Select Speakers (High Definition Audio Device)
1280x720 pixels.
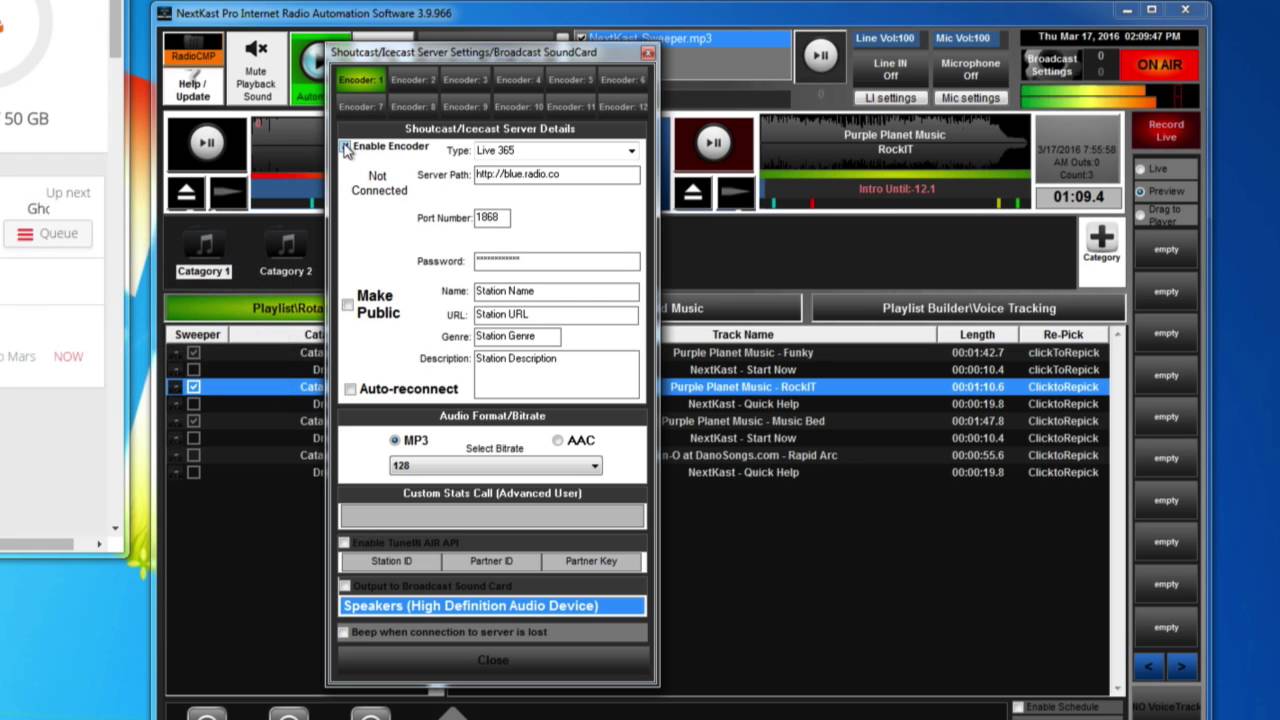[492, 606]
